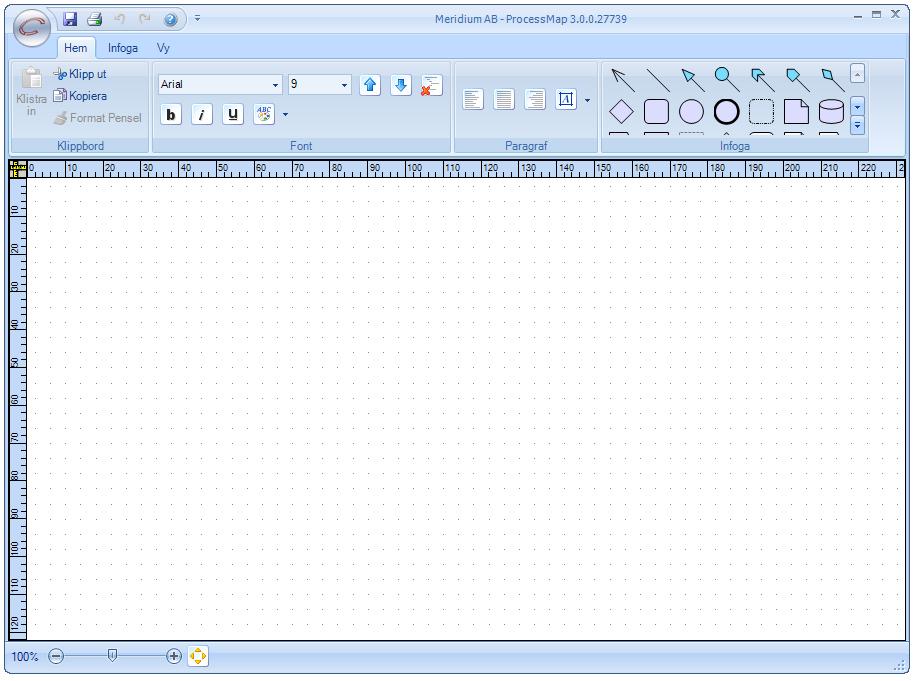916x681 pixels.
Task: Toggle italic formatting
Action: 202,114
